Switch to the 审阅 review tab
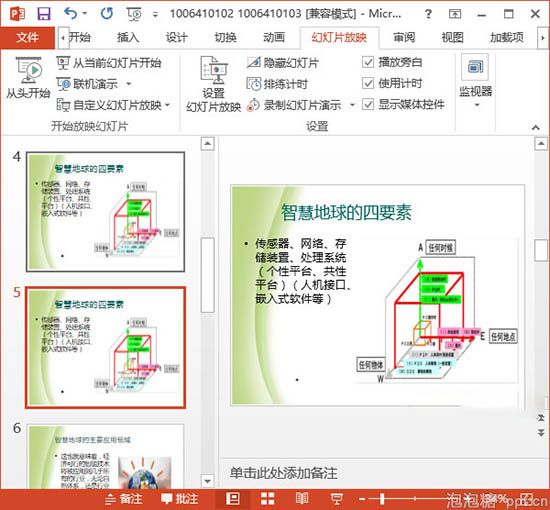This screenshot has width=550, height=510. (x=404, y=37)
